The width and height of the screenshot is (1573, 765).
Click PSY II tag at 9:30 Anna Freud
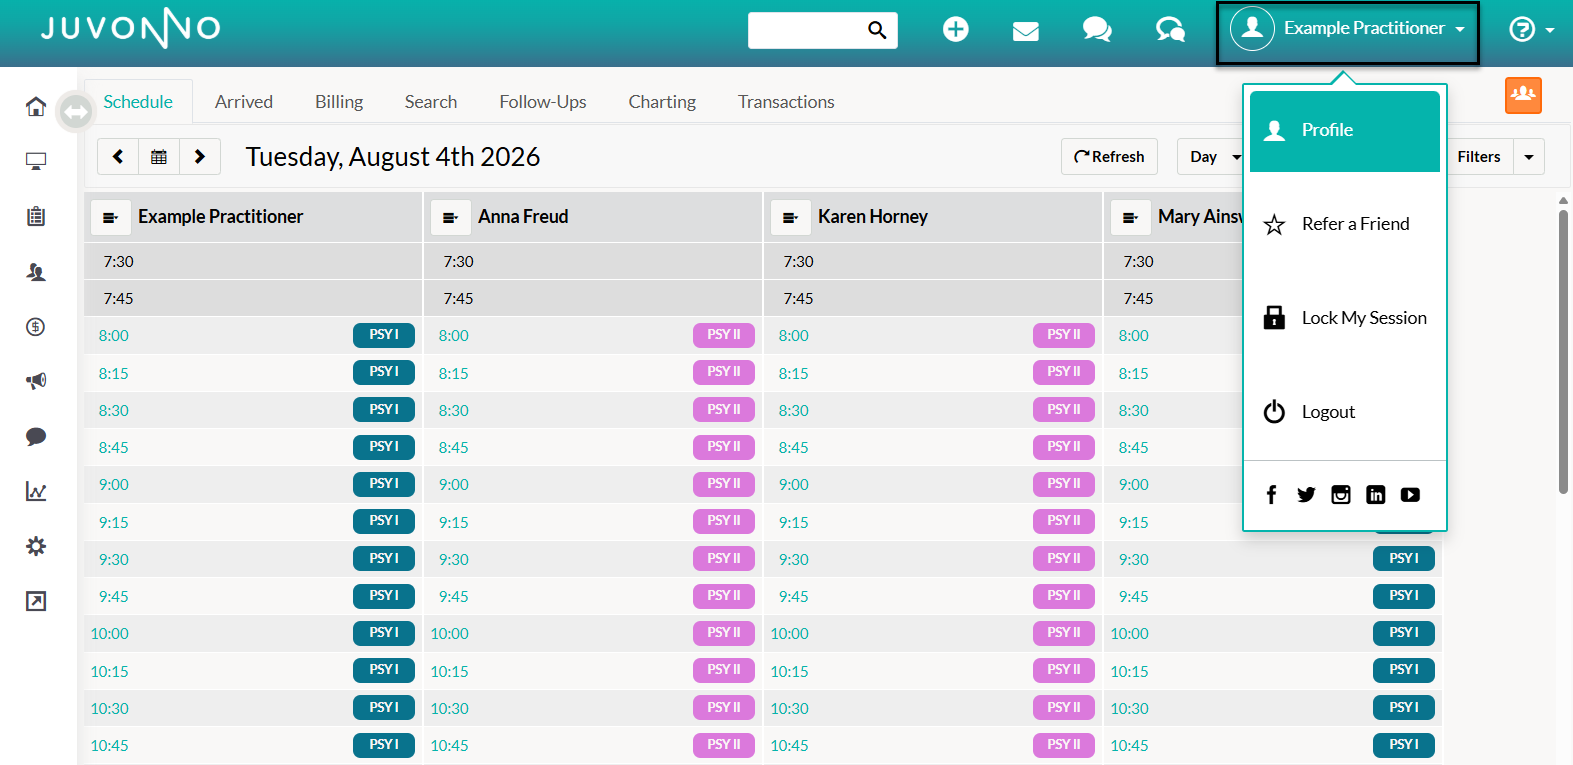click(724, 558)
